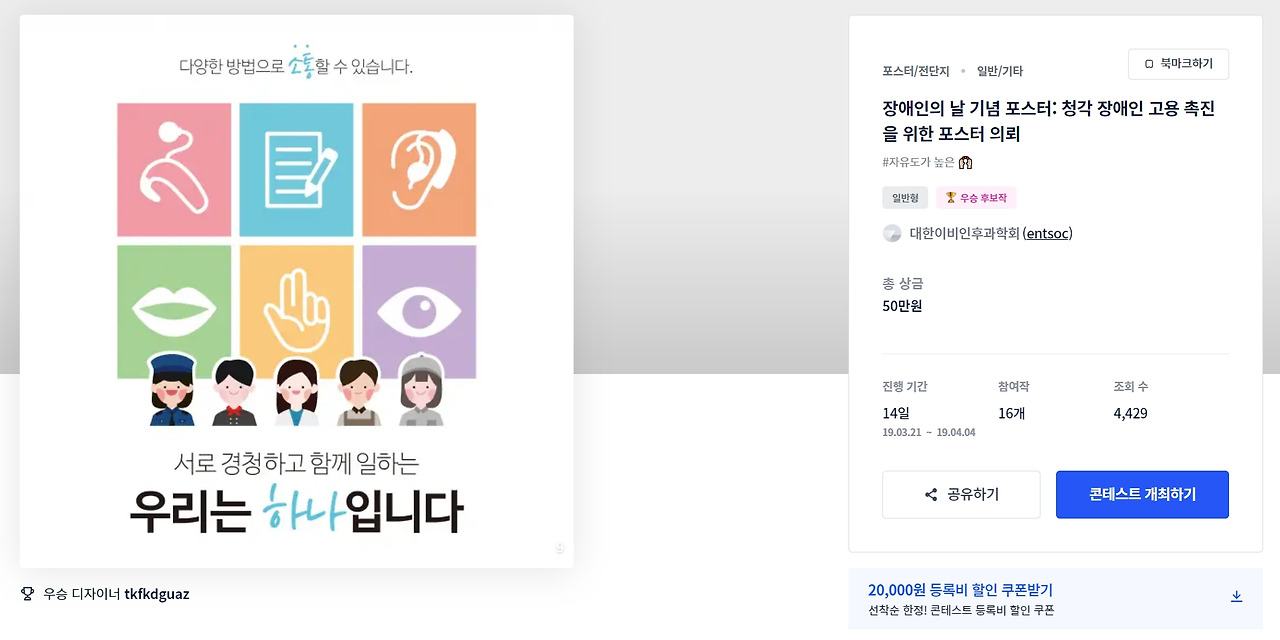Viewport: 1280px width, 640px height.
Task: Download the 20,000원 discount coupon
Action: click(1236, 596)
